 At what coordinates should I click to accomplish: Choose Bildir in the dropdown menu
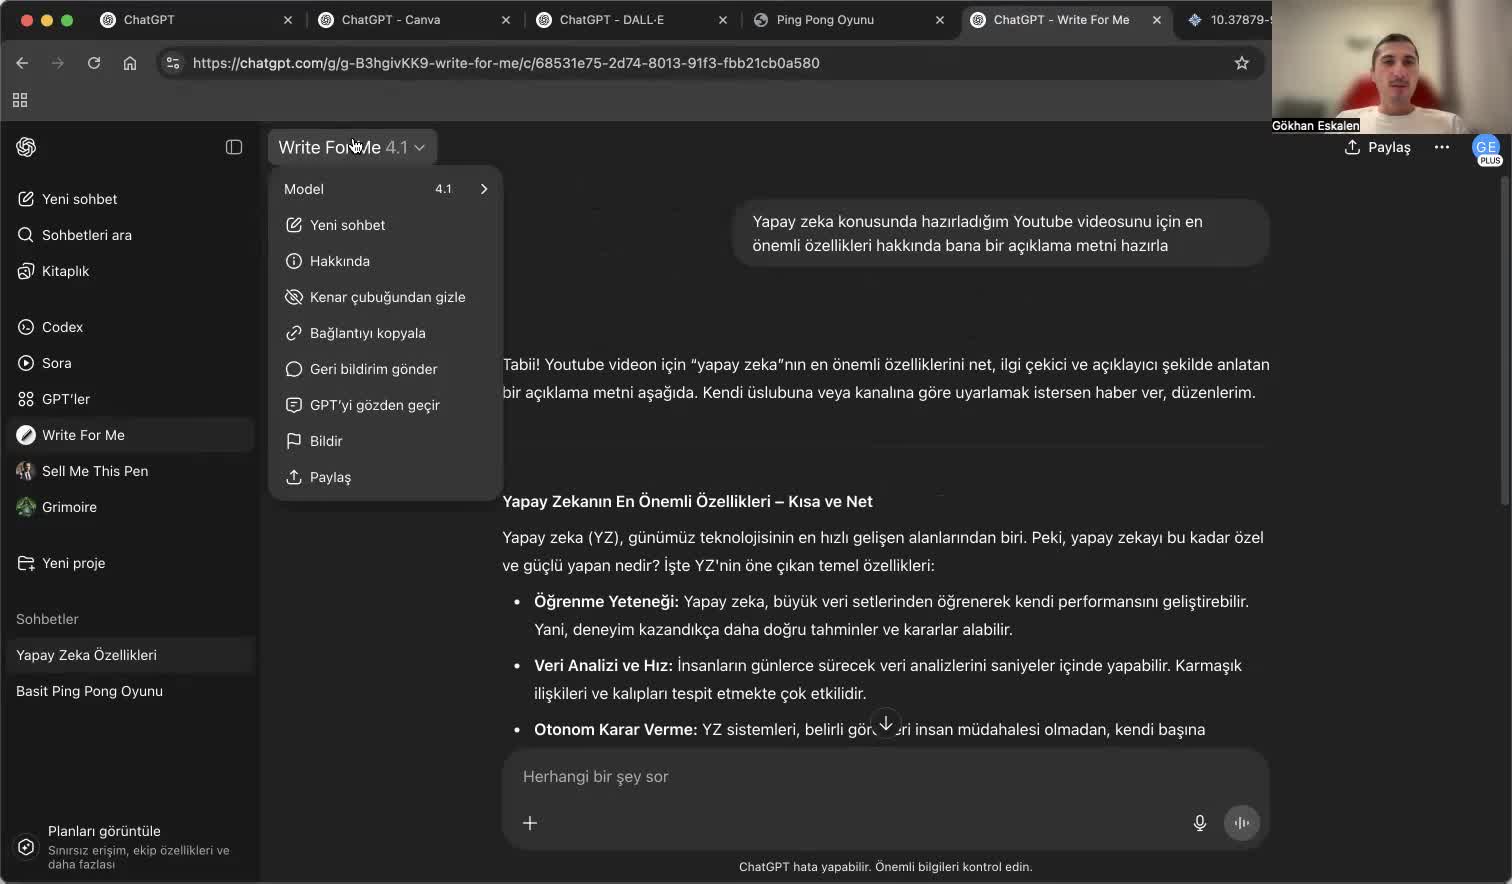pos(385,441)
